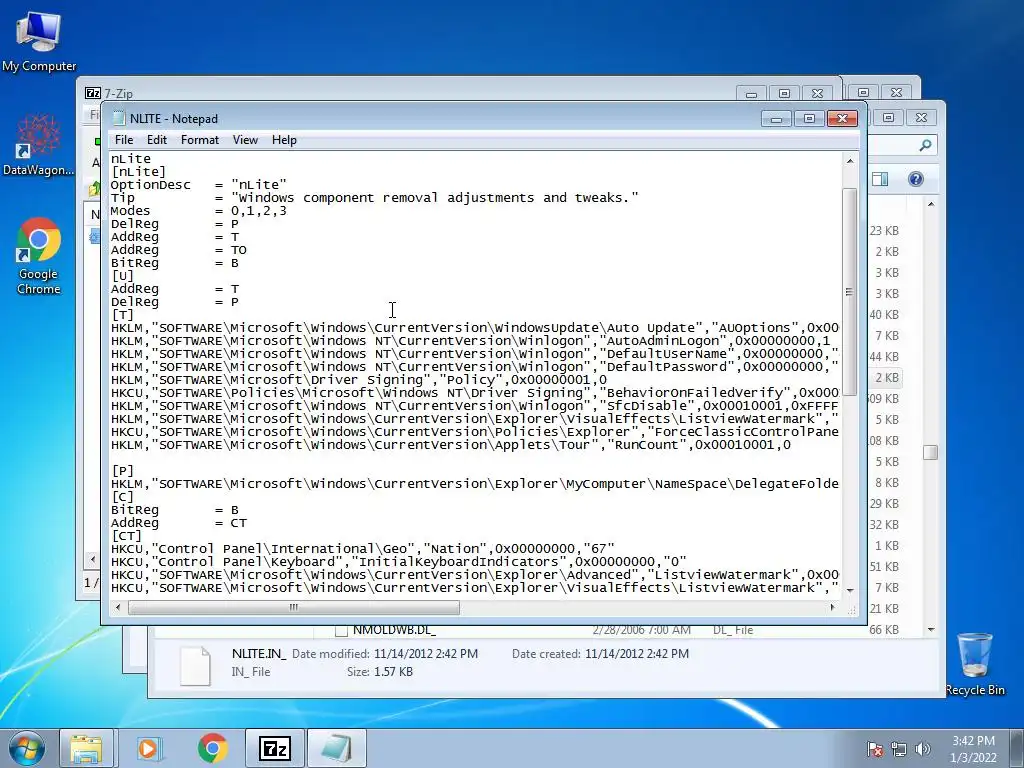
Task: Click the 66 KB size entry in Explorer
Action: tap(884, 630)
